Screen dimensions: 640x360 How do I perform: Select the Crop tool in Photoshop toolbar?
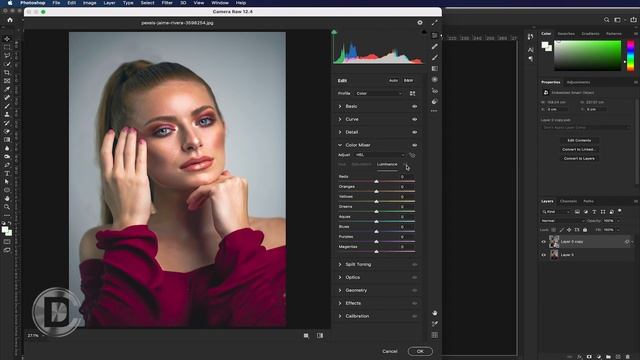pyautogui.click(x=7, y=73)
